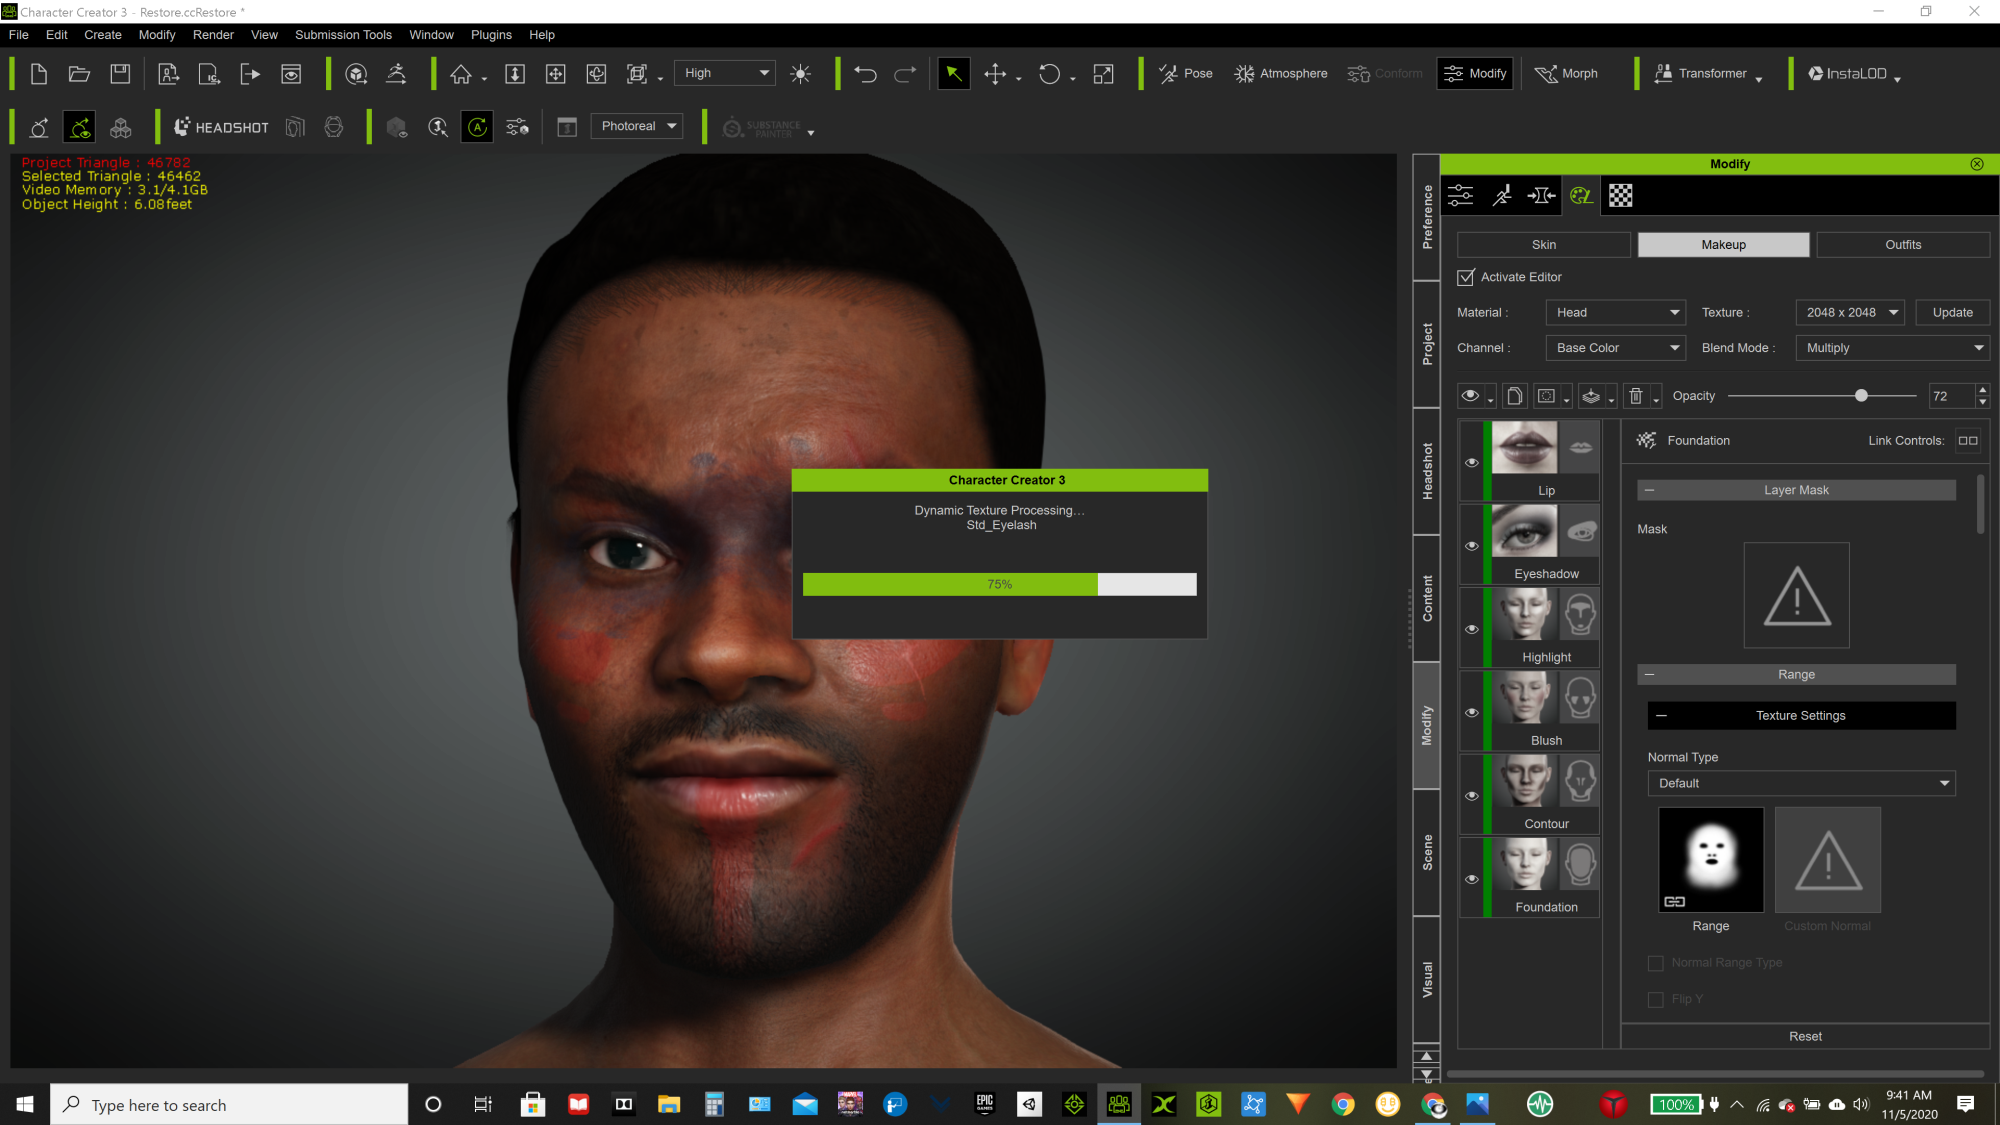Image resolution: width=2000 pixels, height=1125 pixels.
Task: Select the Modify panel texture checkerboard icon
Action: coord(1621,196)
